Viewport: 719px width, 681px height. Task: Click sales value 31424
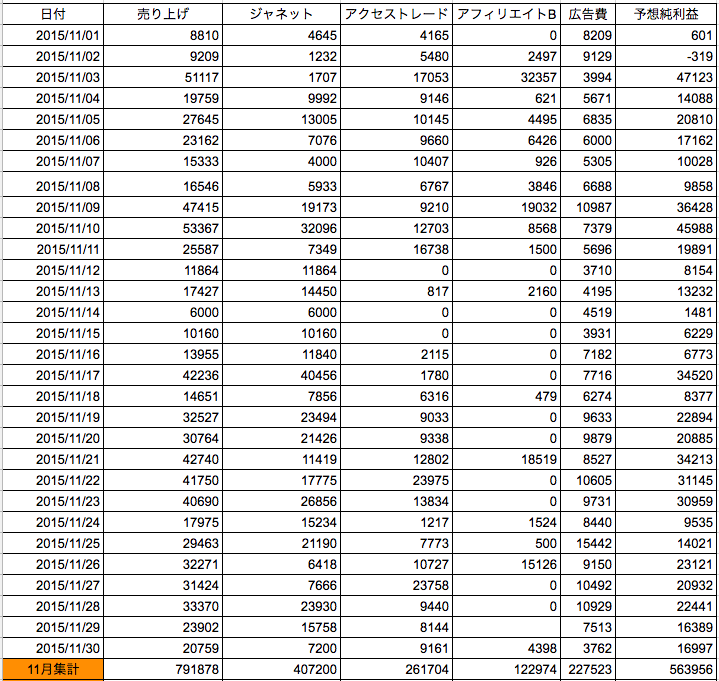pyautogui.click(x=163, y=586)
